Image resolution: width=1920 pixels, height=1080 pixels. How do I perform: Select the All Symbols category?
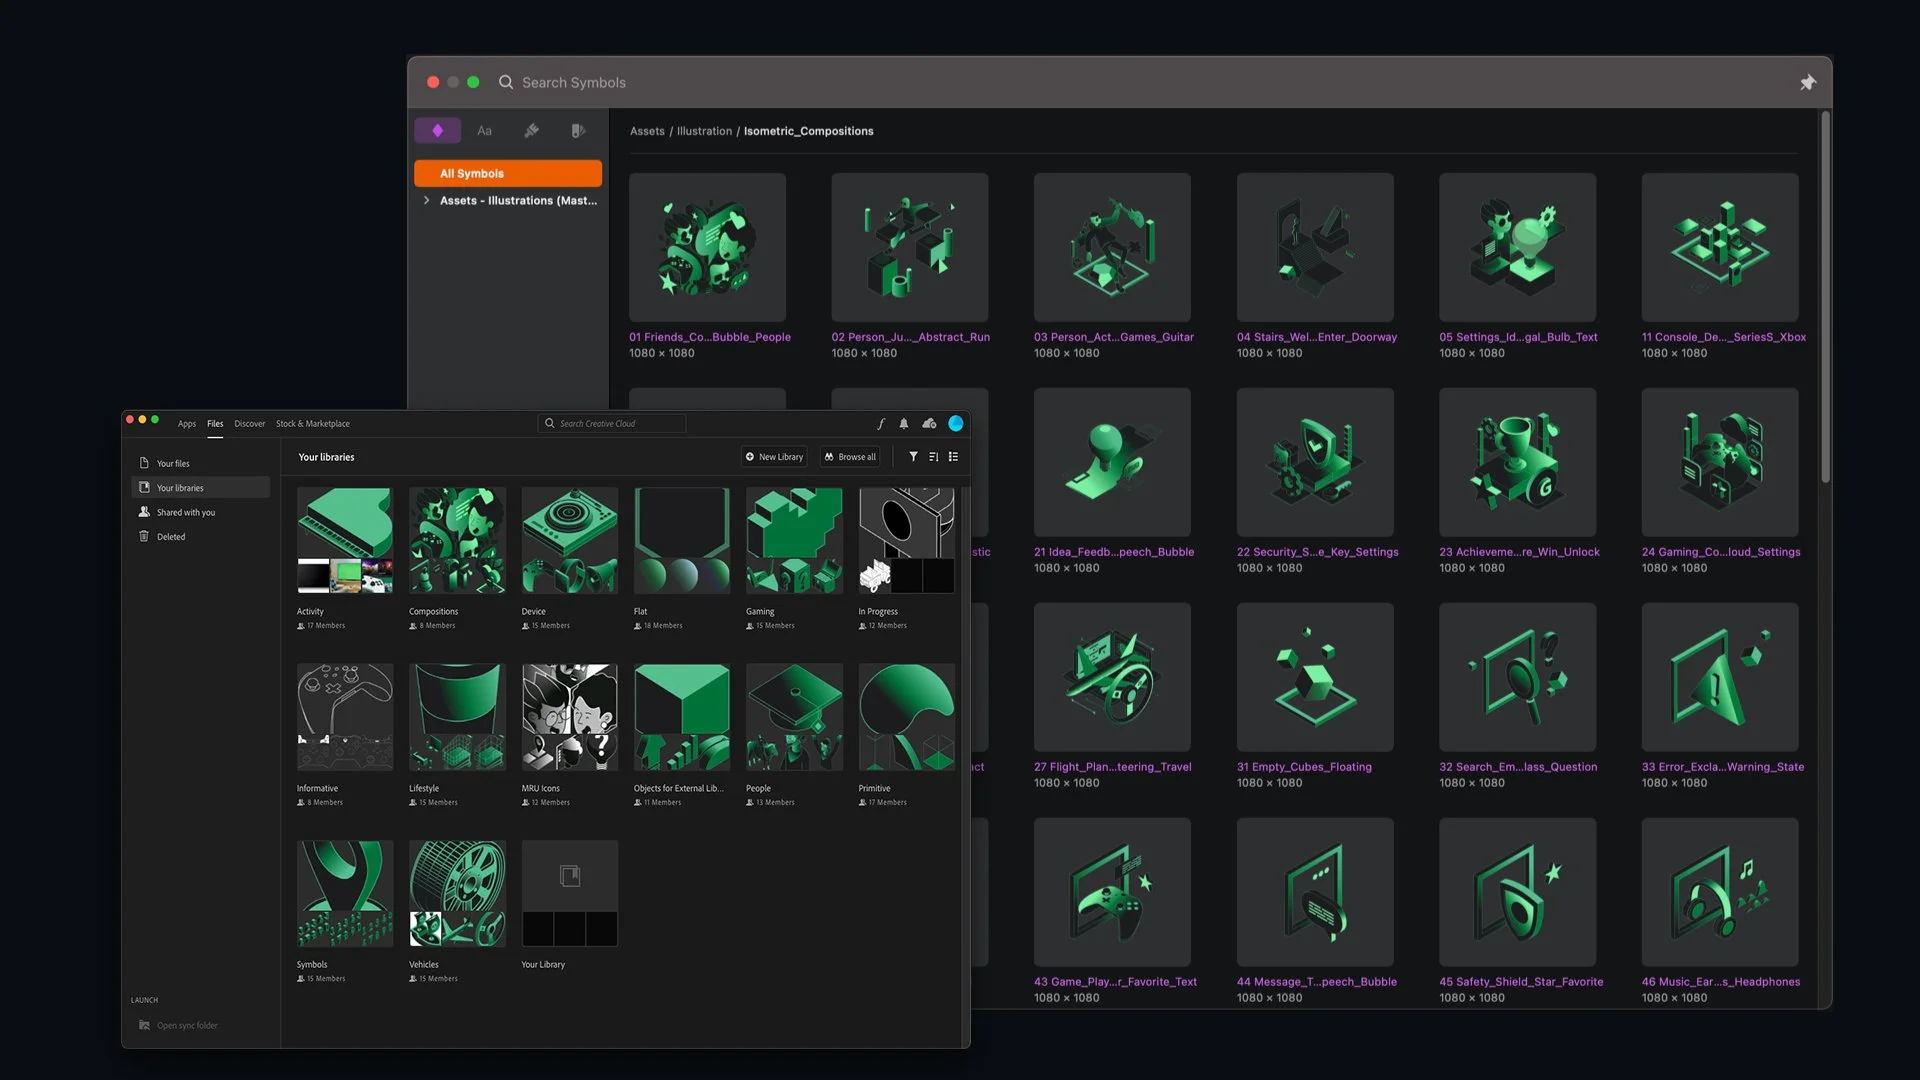(x=508, y=174)
